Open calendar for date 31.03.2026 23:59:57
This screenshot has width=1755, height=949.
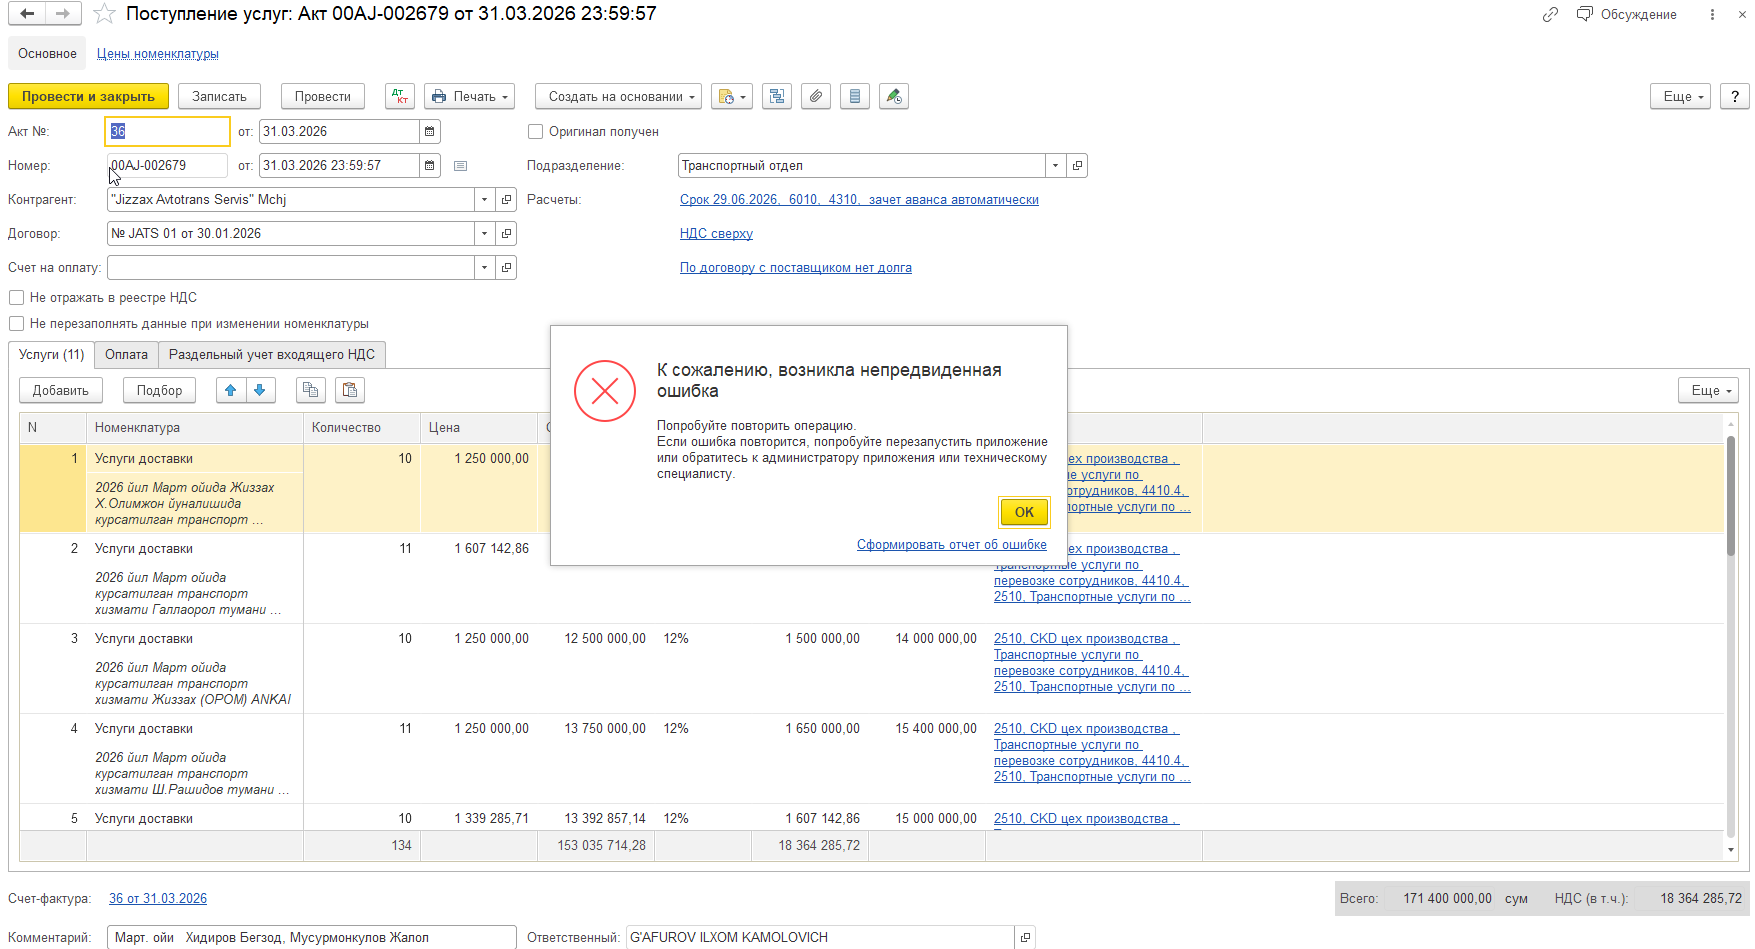tap(430, 165)
